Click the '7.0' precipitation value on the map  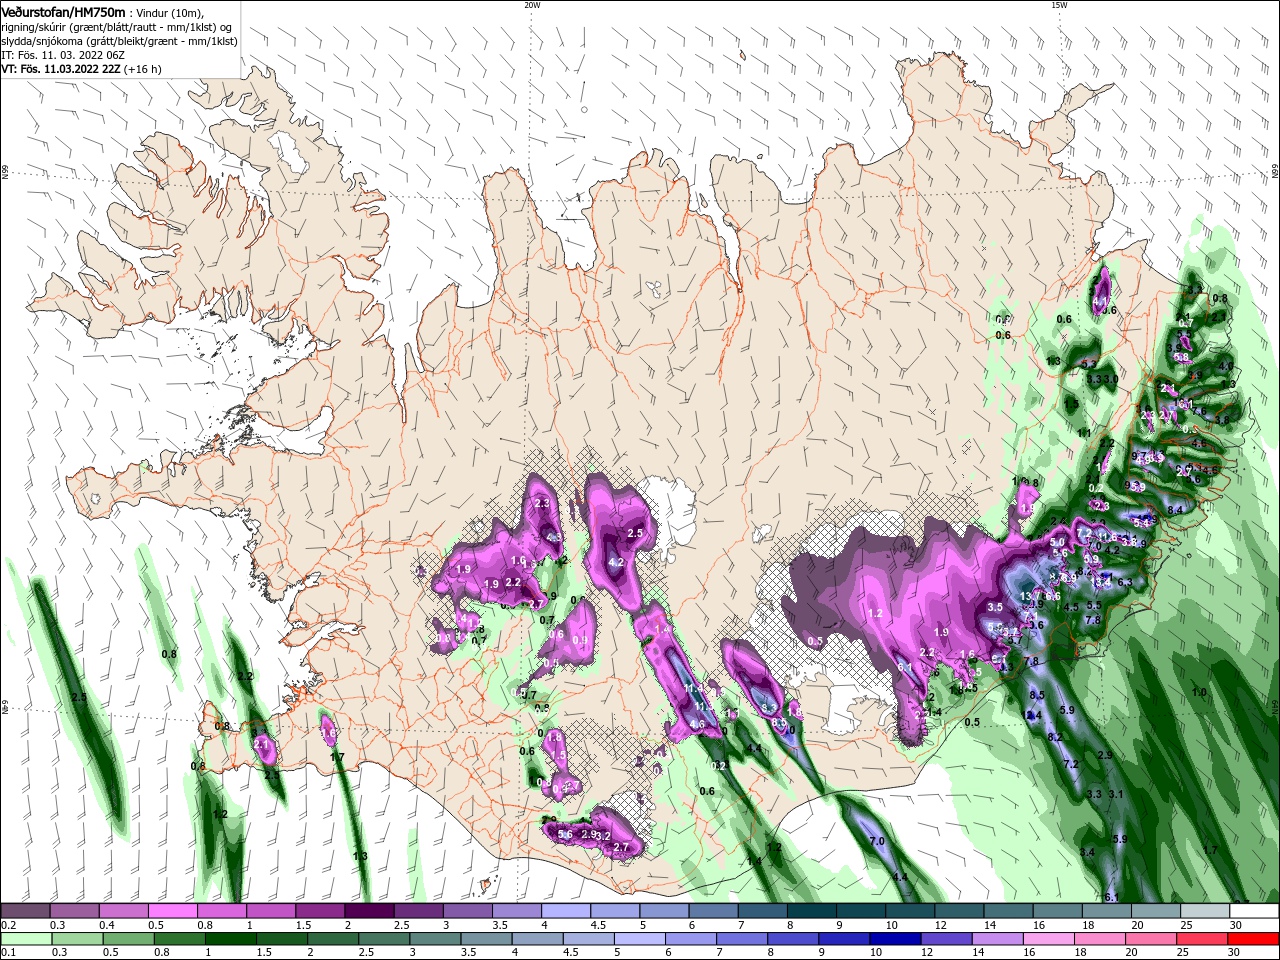(877, 842)
